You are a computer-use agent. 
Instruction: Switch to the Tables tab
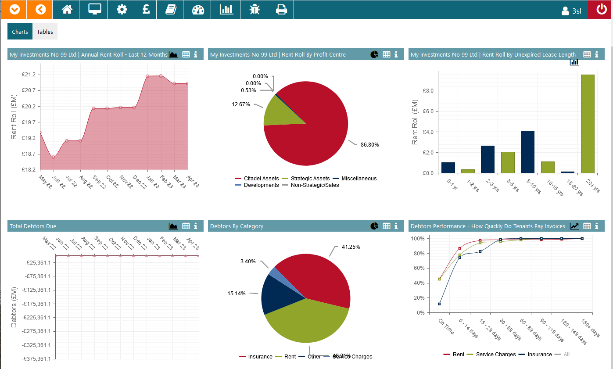pyautogui.click(x=45, y=32)
